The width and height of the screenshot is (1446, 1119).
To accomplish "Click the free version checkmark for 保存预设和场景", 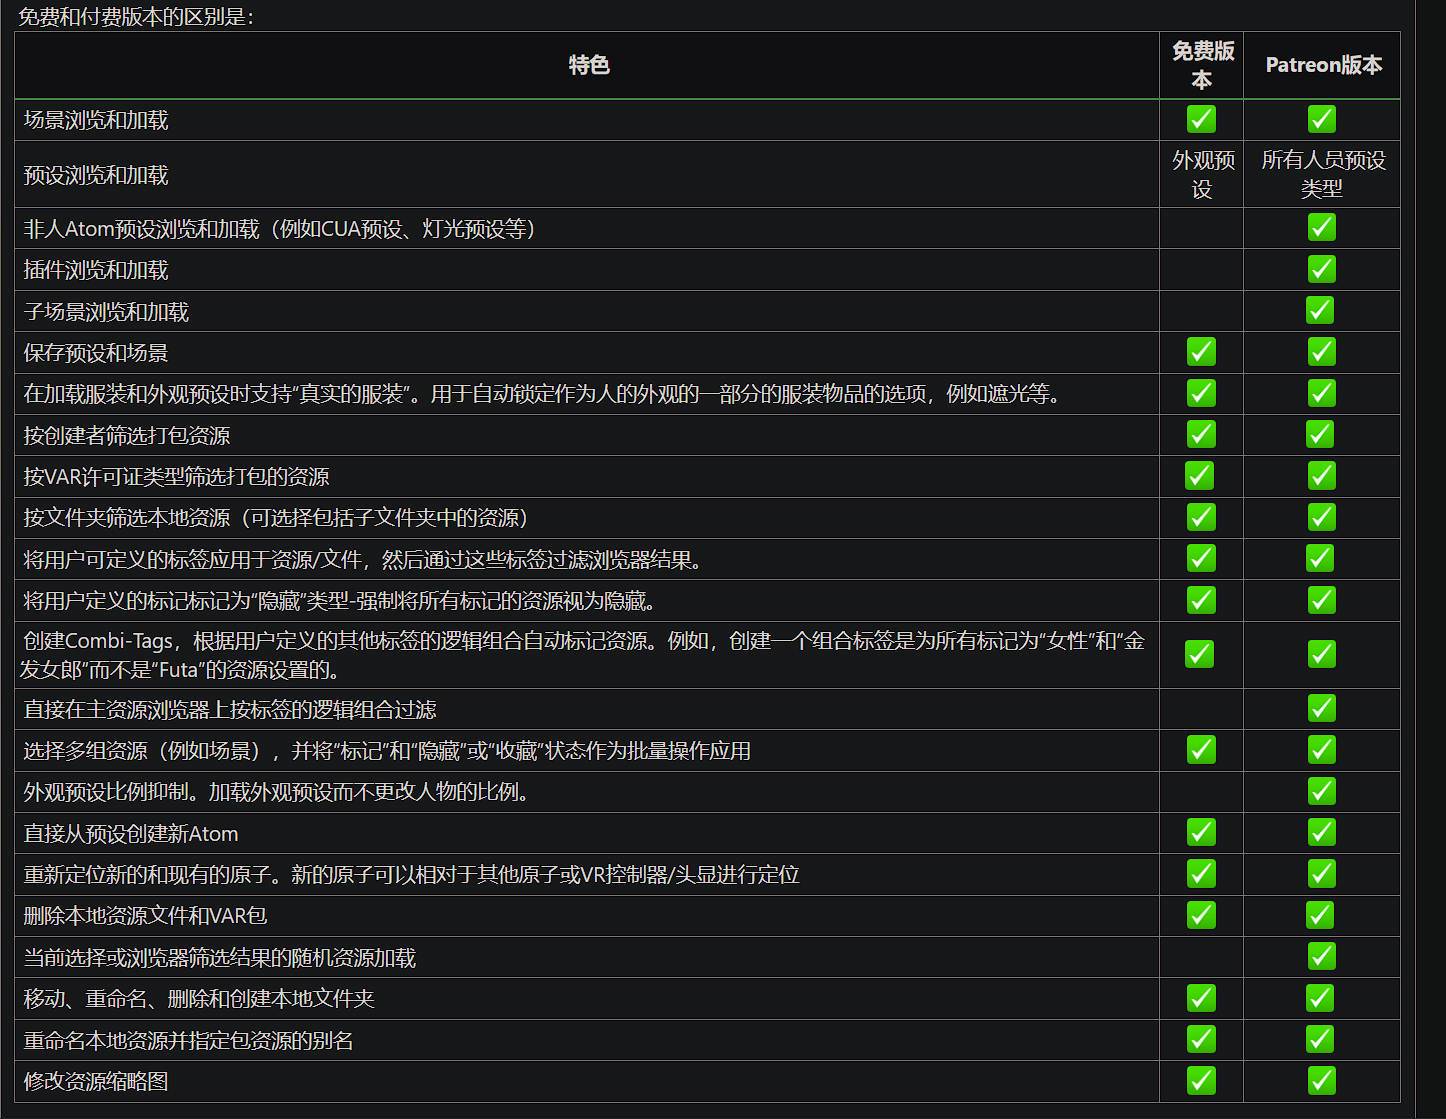I will pyautogui.click(x=1201, y=352).
